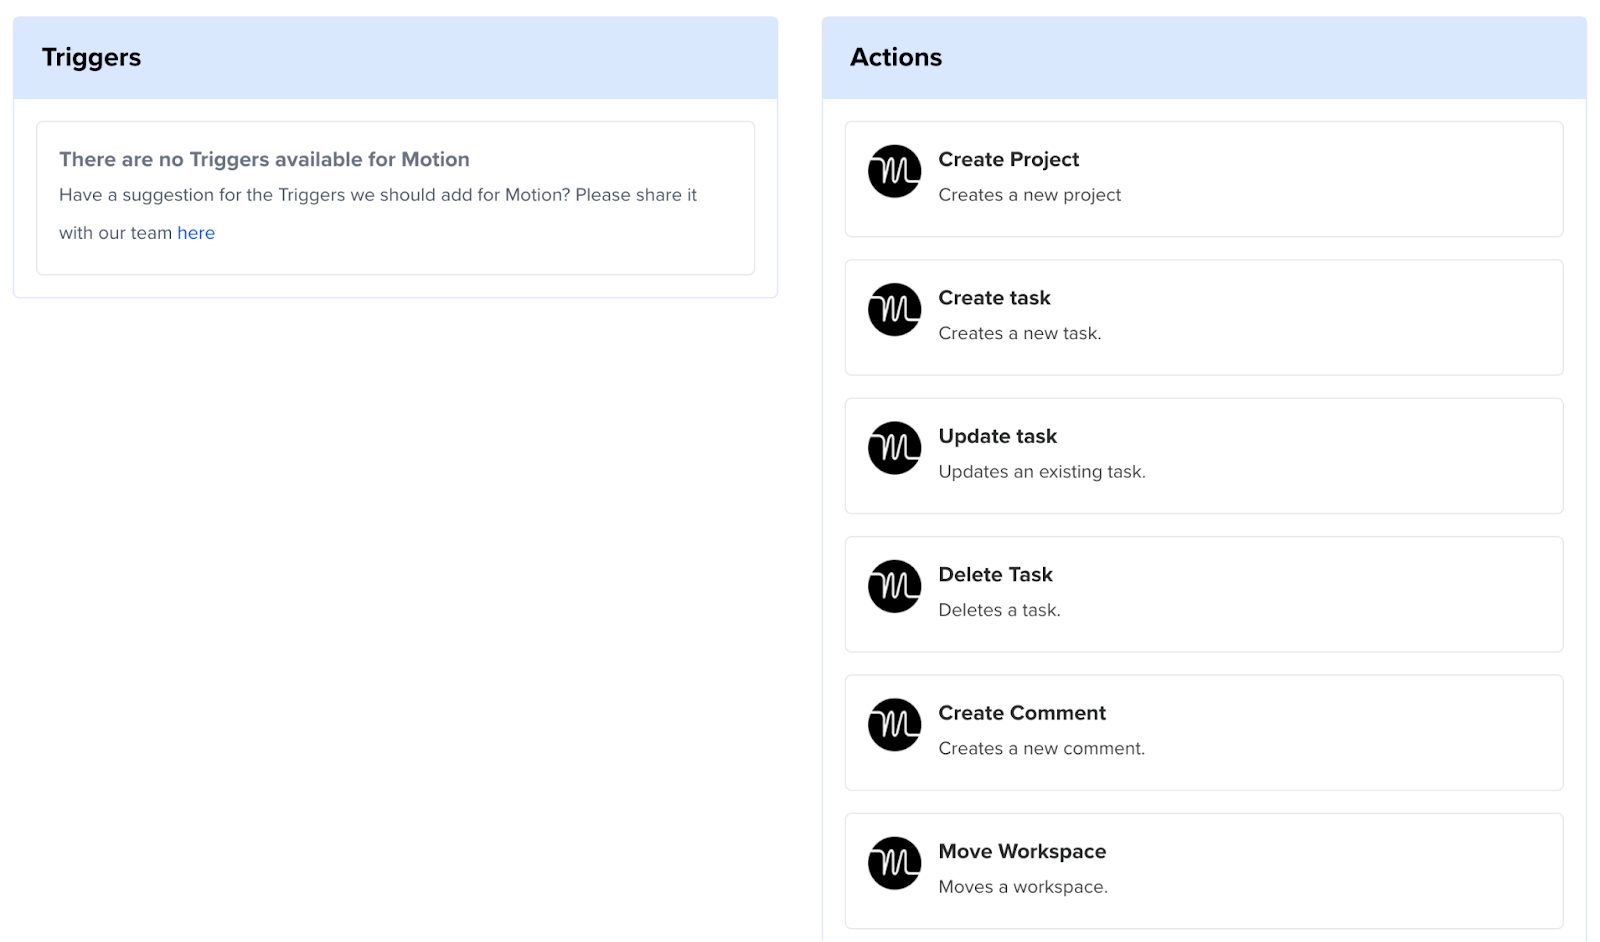Screen dimensions: 1600x942
Task: Select the Delete Task action title
Action: coord(995,575)
